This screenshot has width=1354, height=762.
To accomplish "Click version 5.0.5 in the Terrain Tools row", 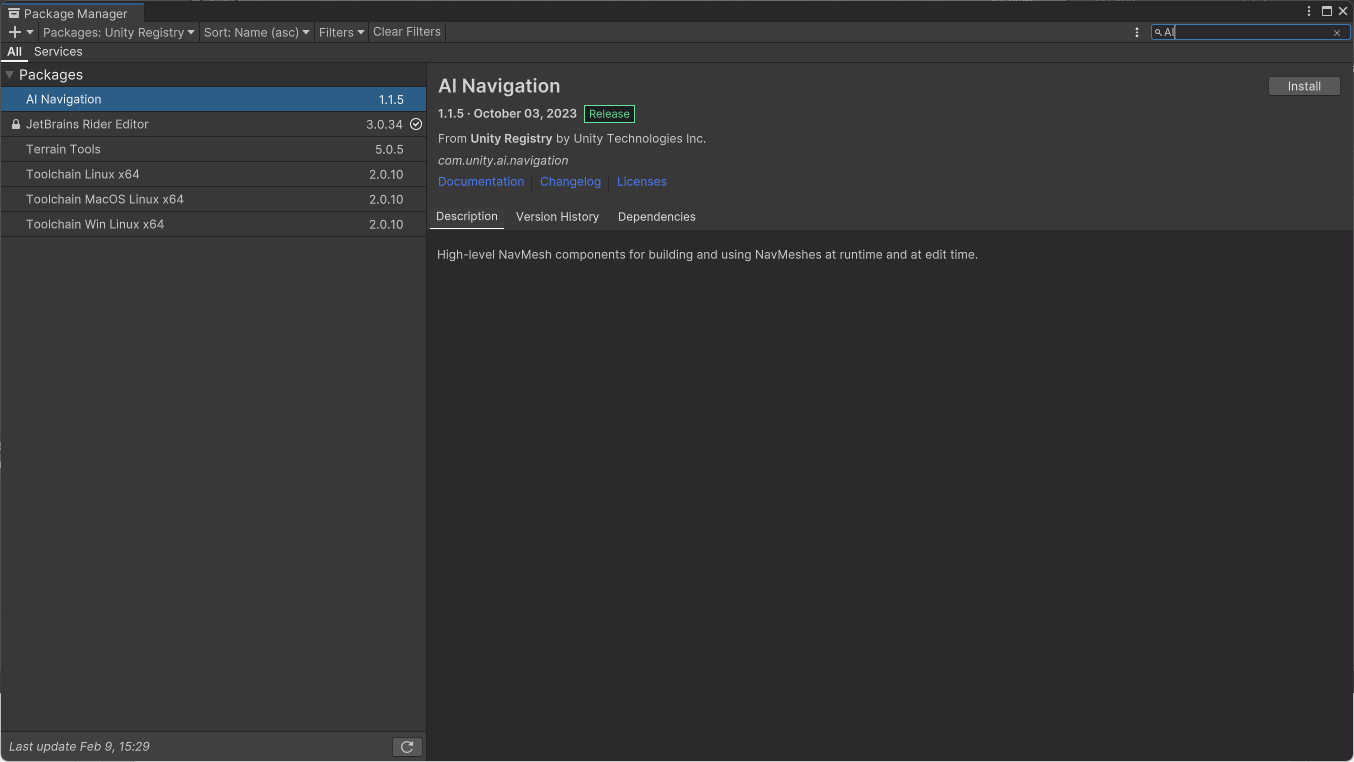I will [x=389, y=150].
